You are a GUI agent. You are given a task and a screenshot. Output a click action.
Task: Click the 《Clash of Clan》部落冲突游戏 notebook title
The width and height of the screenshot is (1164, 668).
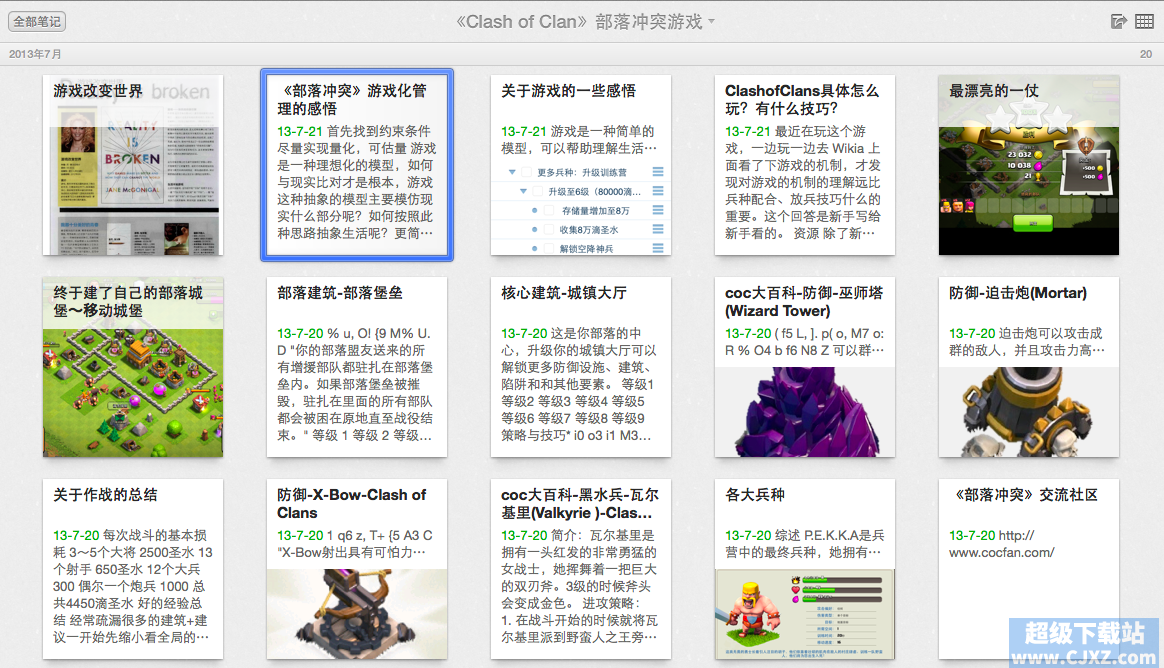[x=580, y=22]
